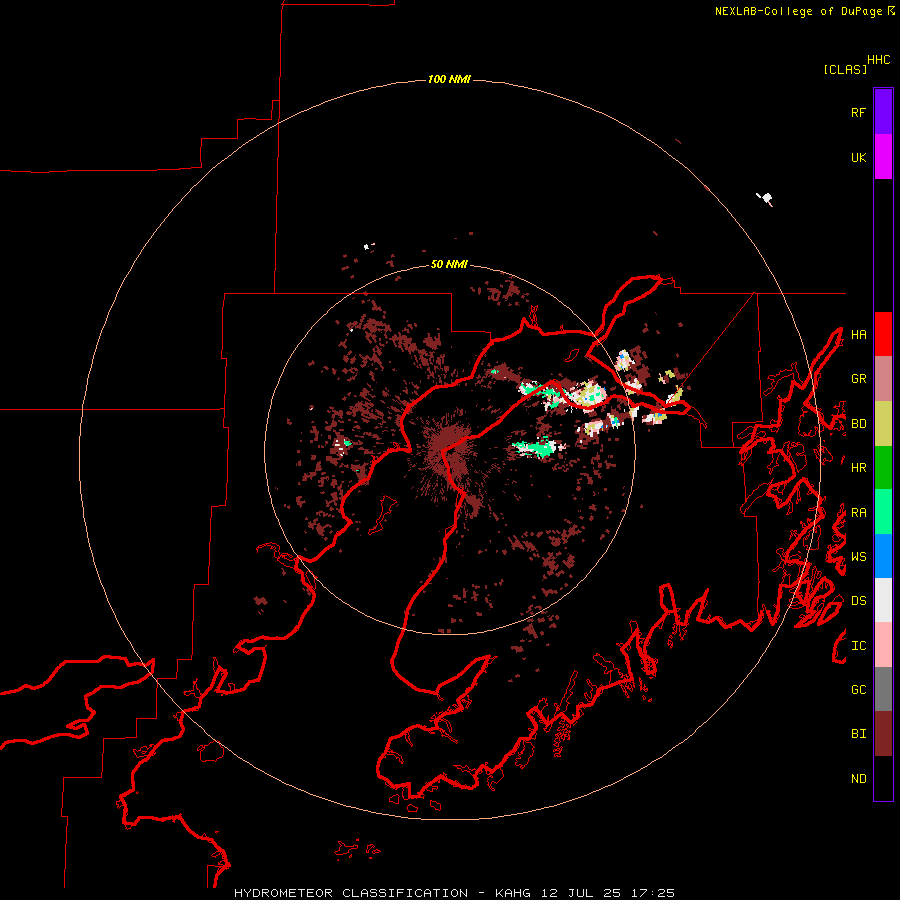Select the GR color block in legend
This screenshot has height=900, width=900.
(x=883, y=379)
